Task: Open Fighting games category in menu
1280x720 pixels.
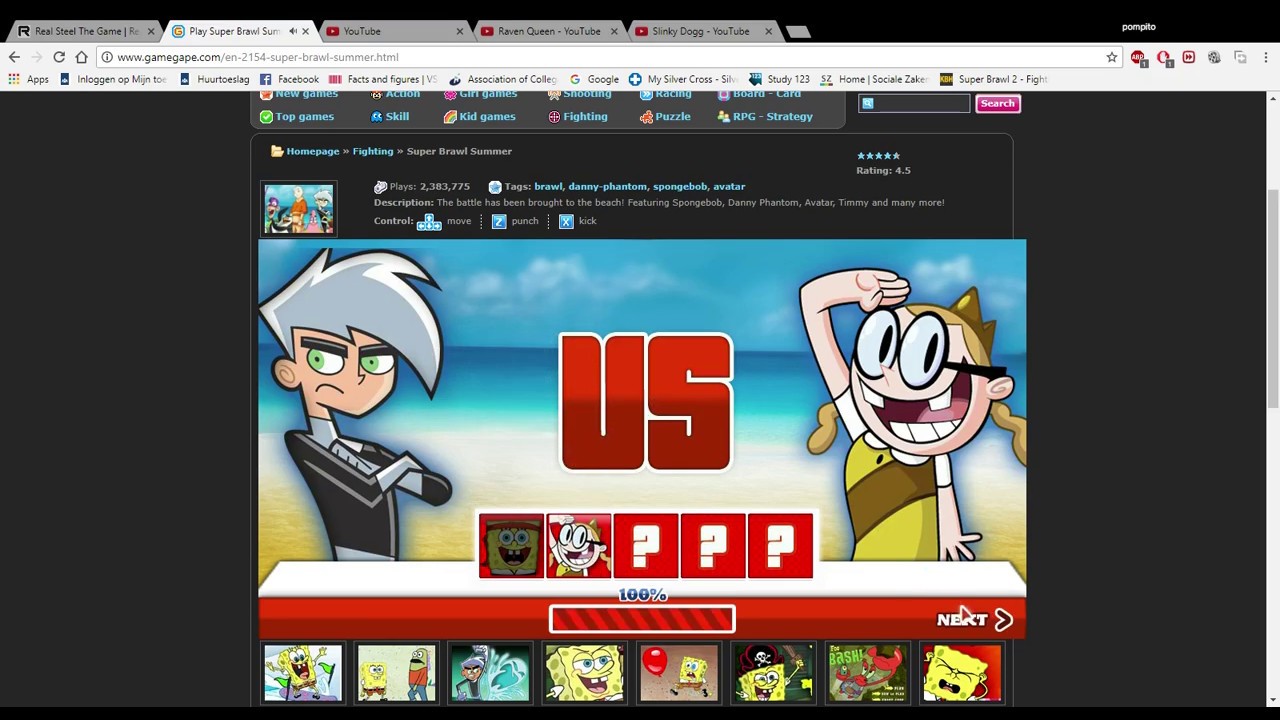Action: [578, 116]
